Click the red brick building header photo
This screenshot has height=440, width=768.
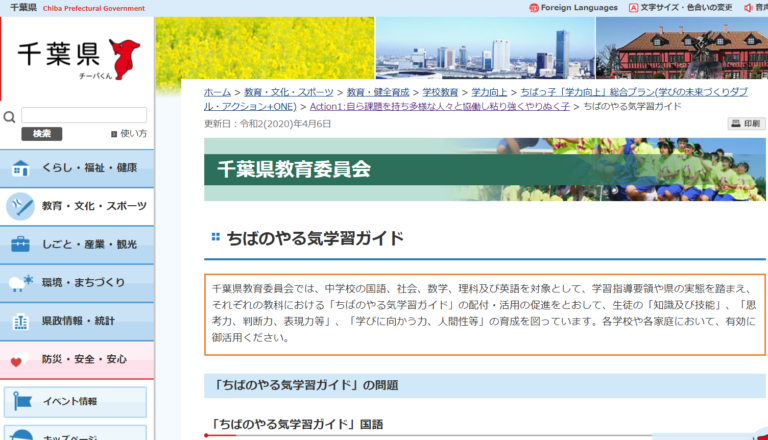(x=682, y=48)
